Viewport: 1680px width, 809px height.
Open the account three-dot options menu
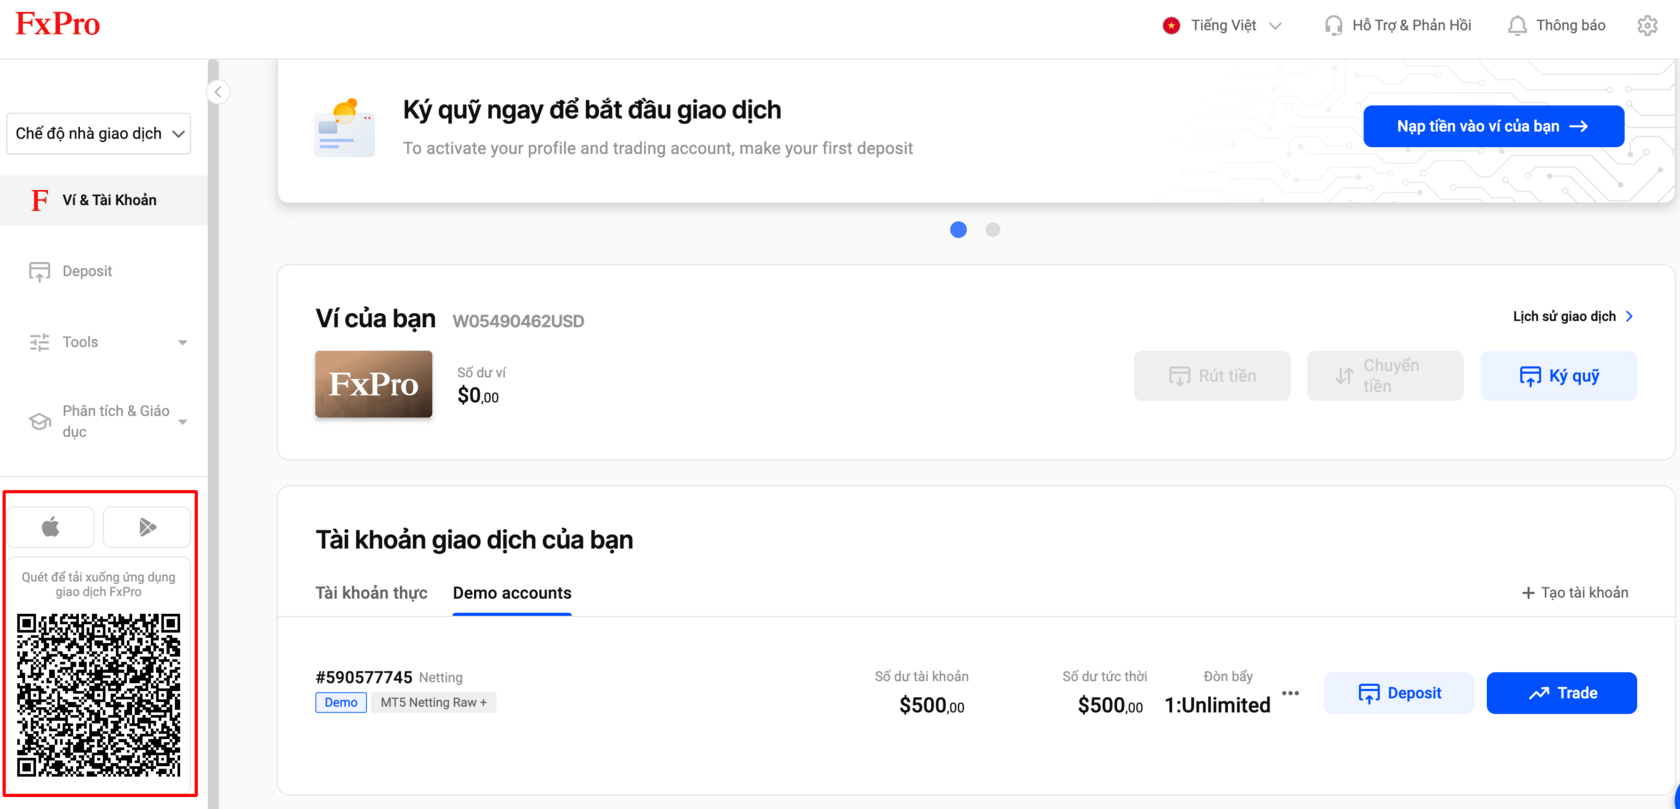pyautogui.click(x=1290, y=693)
